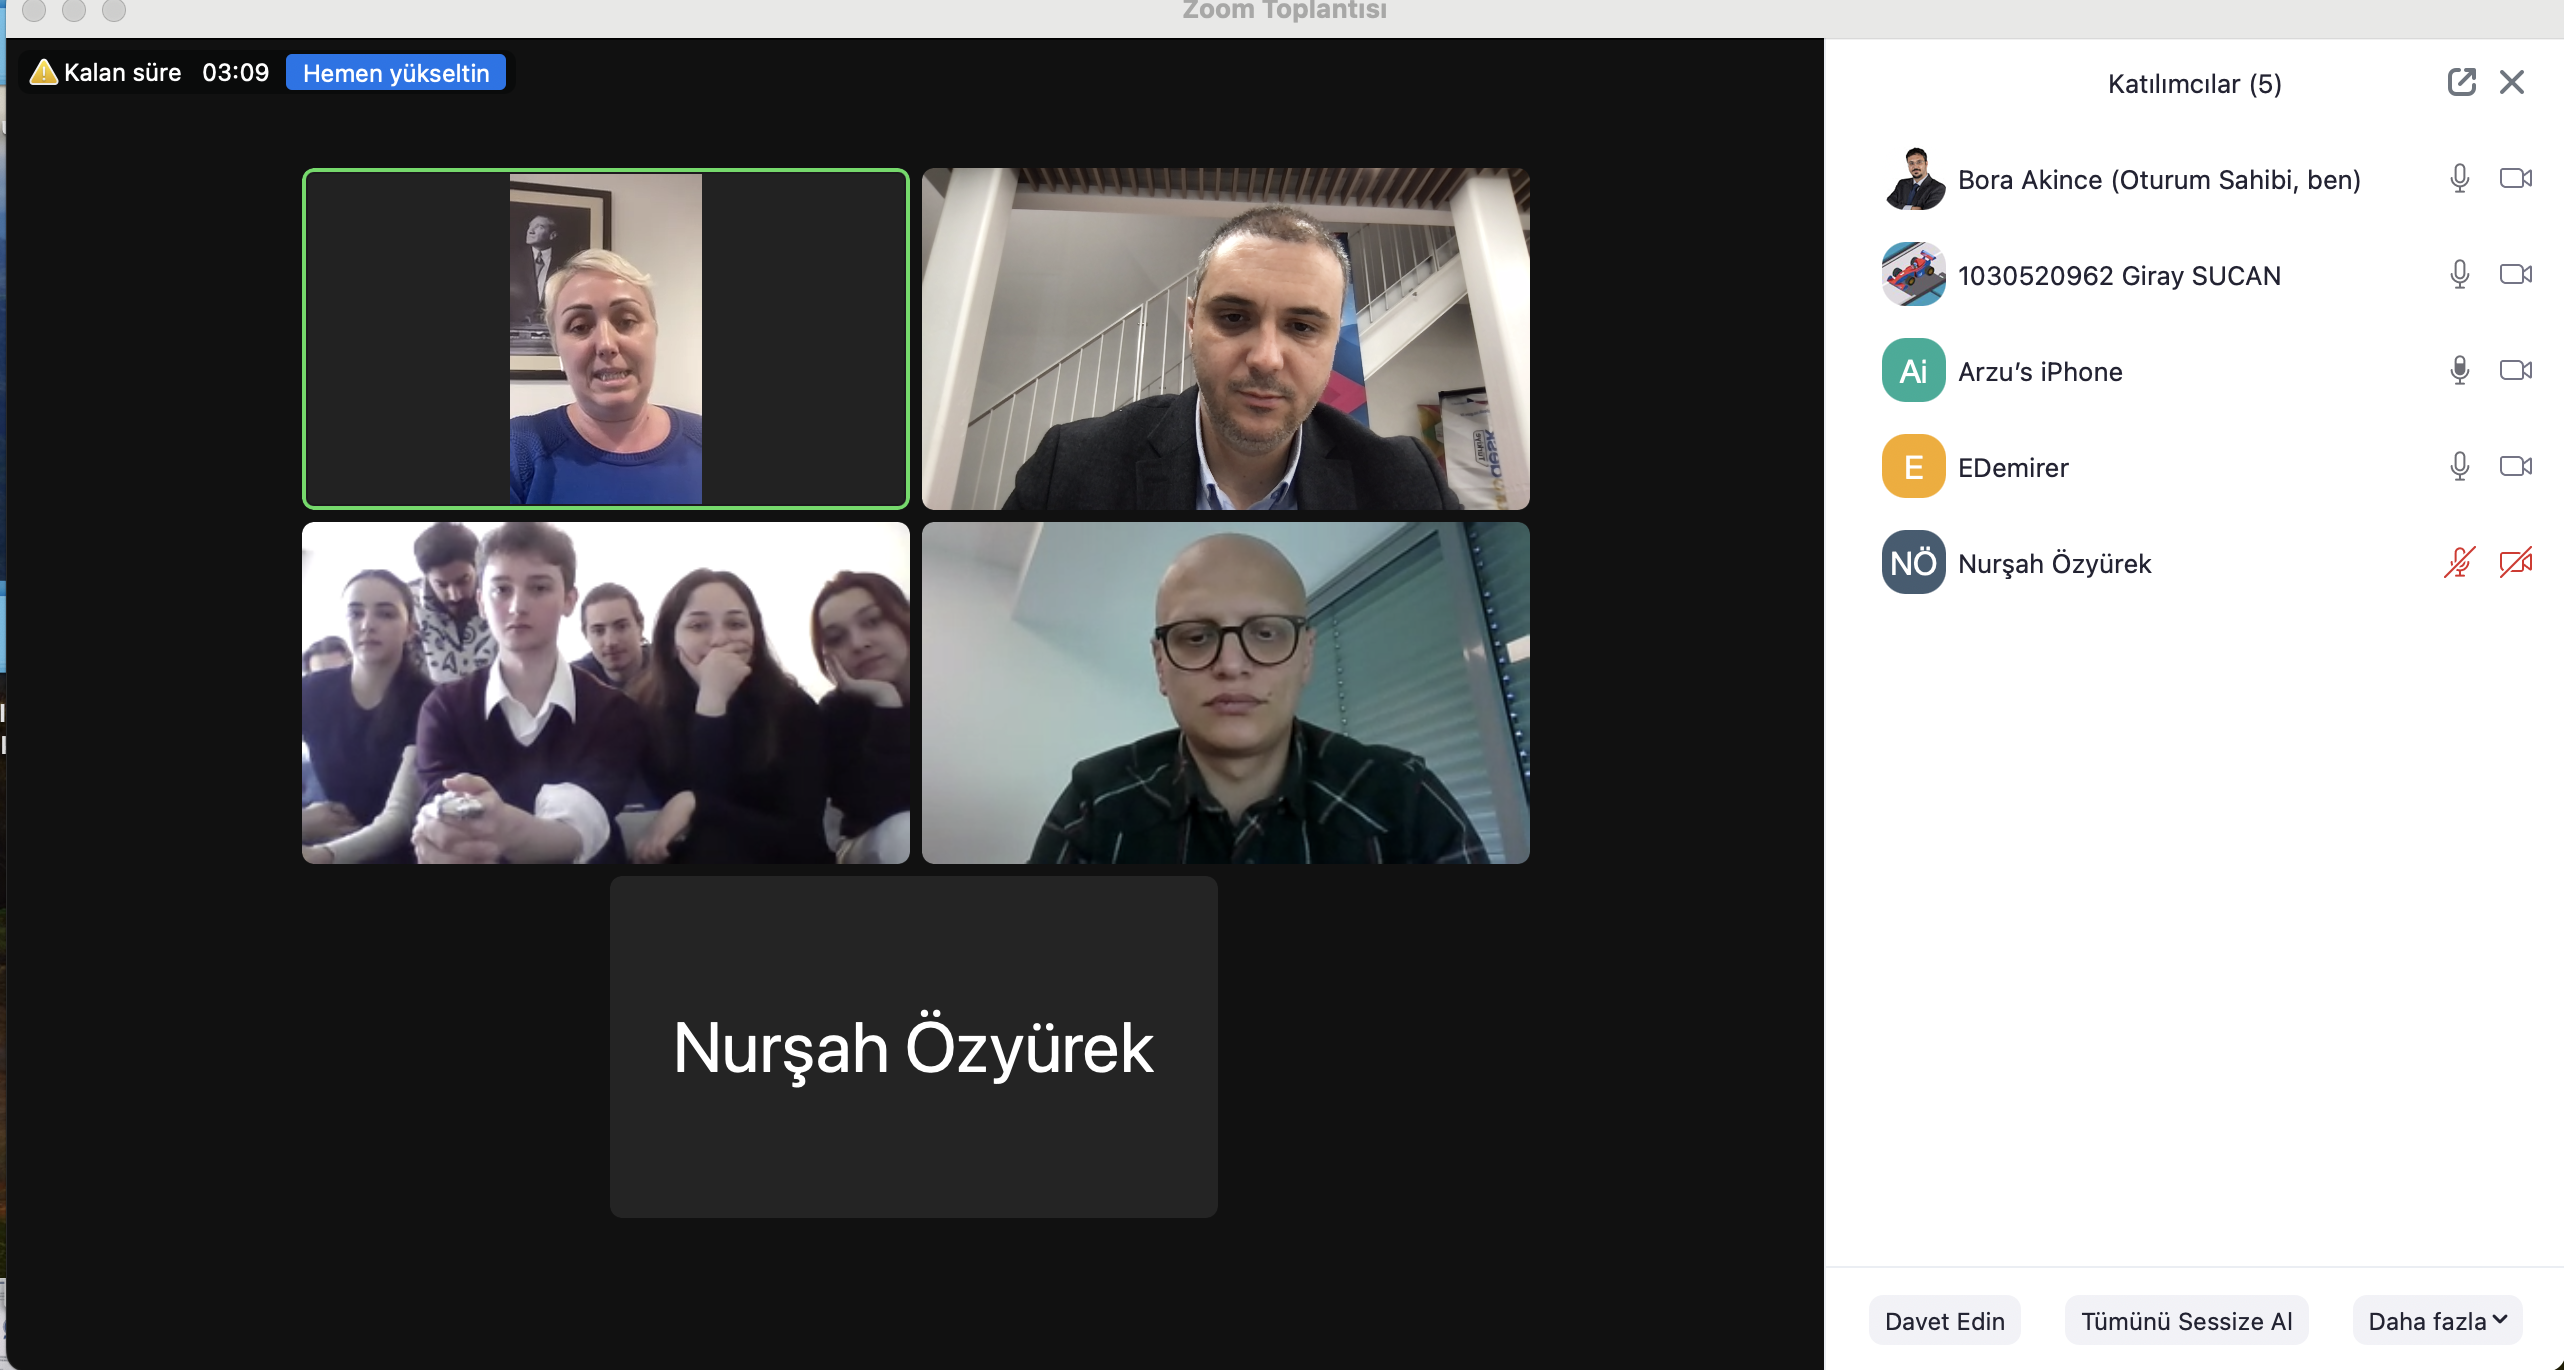This screenshot has height=1370, width=2564.
Task: Click Giray SUCAN's race car avatar
Action: coord(1913,275)
